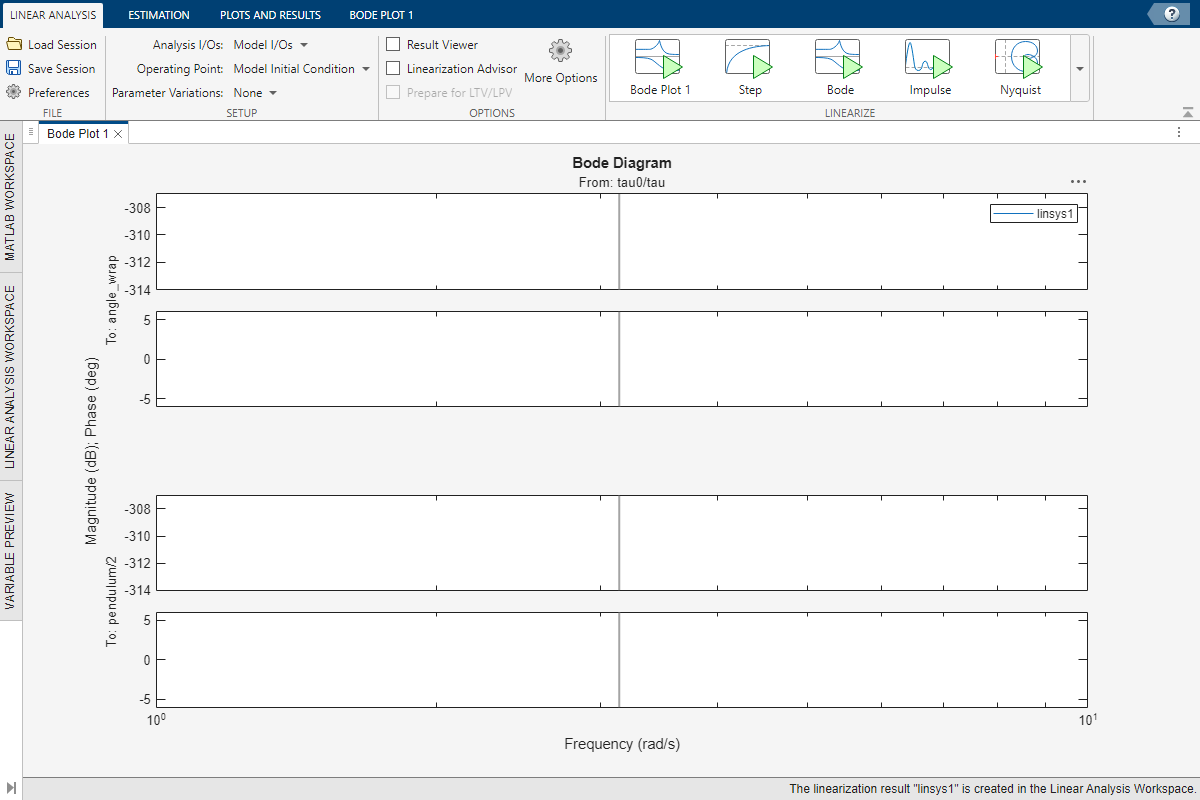
Task: Open the PLOTS AND RESULTS tab
Action: [270, 14]
